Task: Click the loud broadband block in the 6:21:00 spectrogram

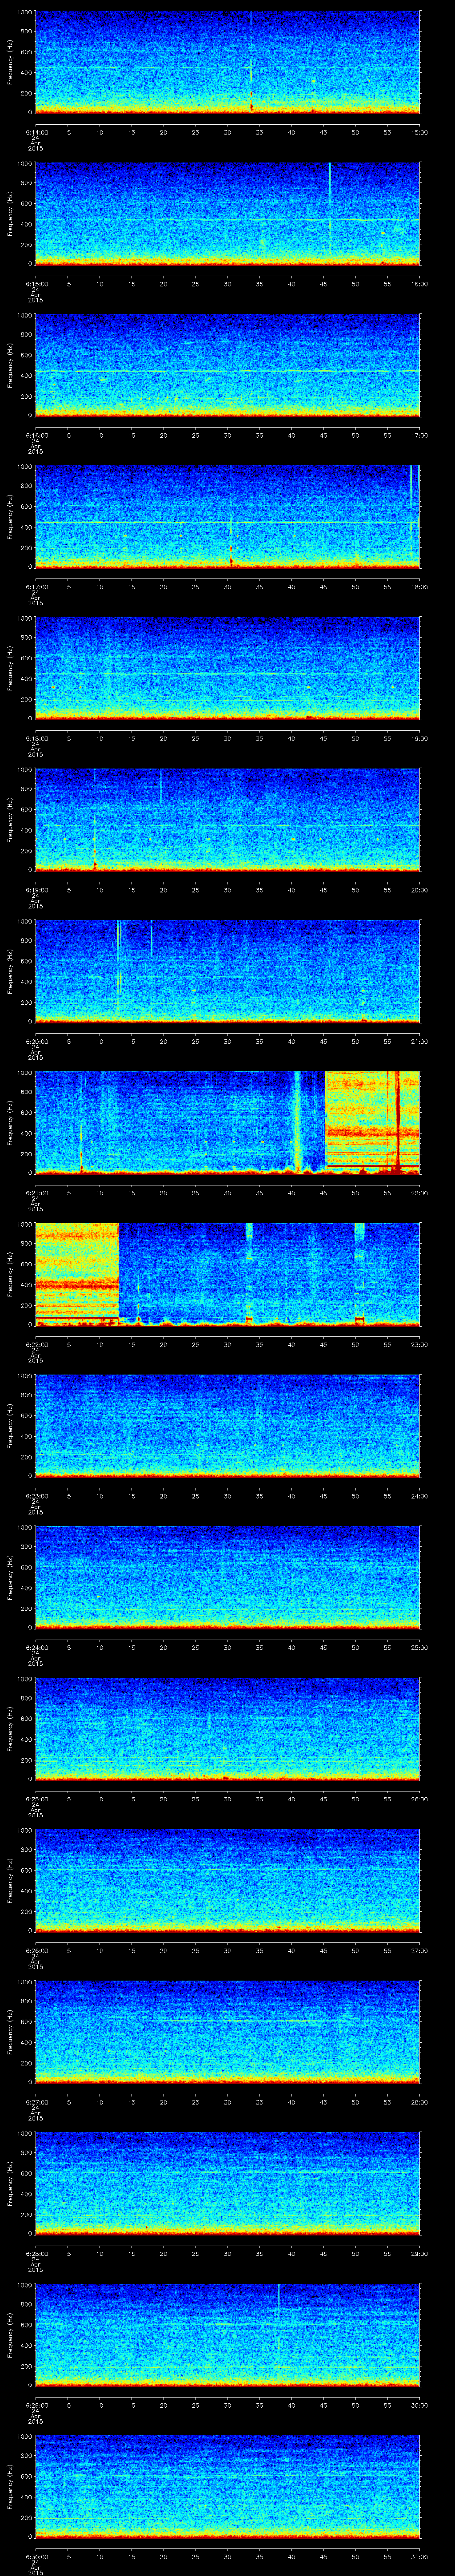Action: pyautogui.click(x=372, y=1123)
